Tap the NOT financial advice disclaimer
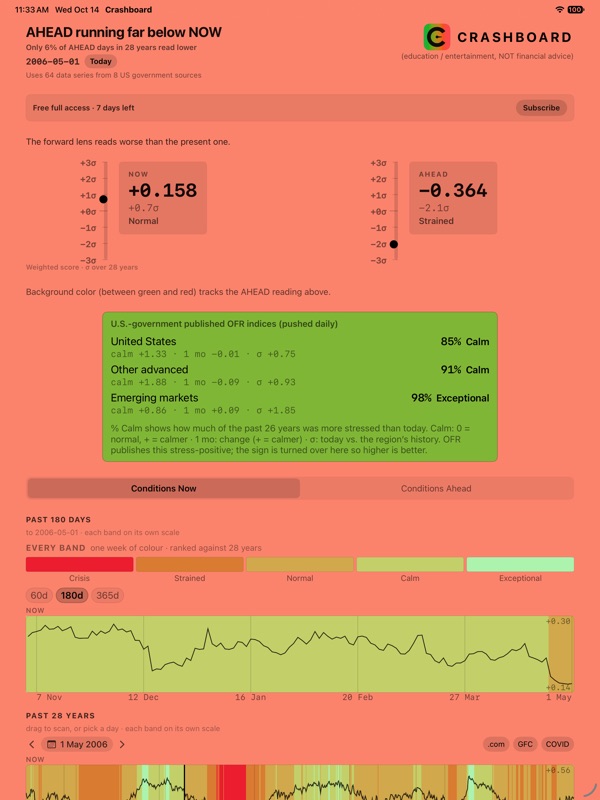 (487, 56)
